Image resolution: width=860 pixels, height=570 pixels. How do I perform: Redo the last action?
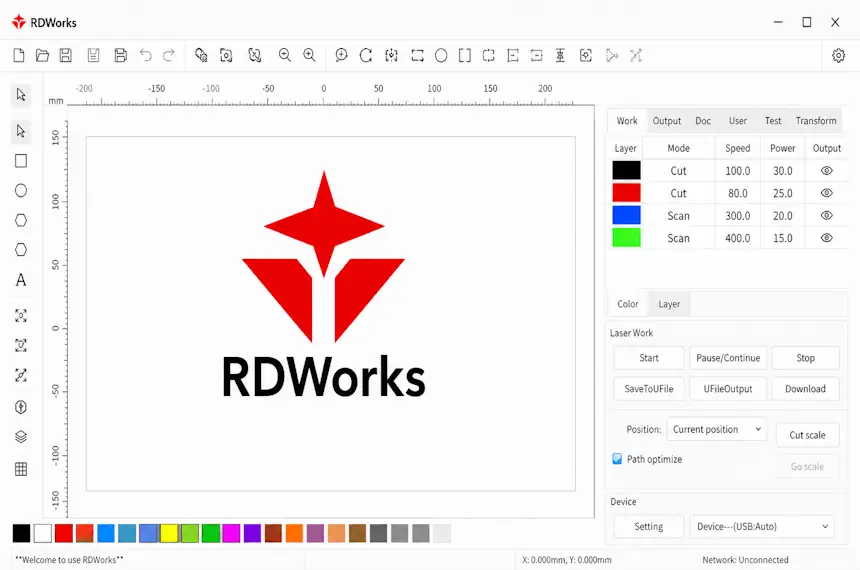click(x=169, y=55)
